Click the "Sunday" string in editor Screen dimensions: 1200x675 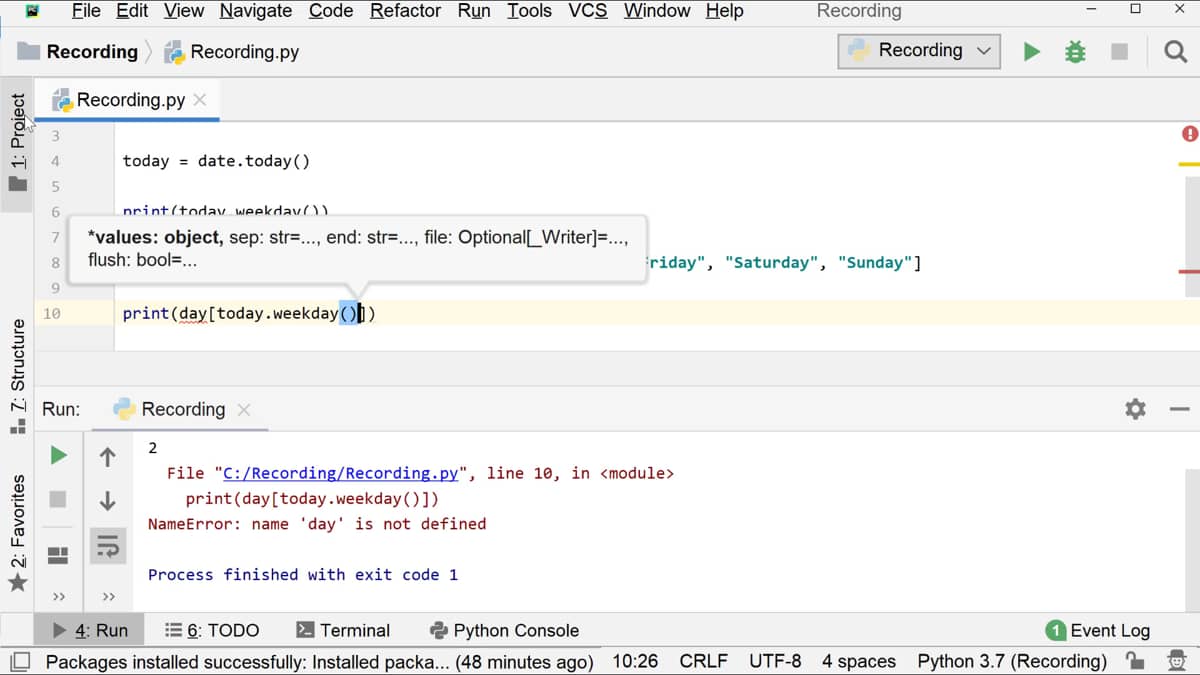pyautogui.click(x=875, y=263)
